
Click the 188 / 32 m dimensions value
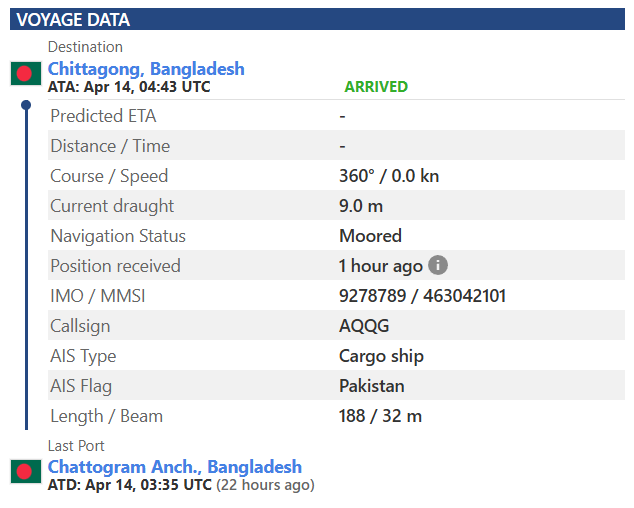(x=380, y=416)
